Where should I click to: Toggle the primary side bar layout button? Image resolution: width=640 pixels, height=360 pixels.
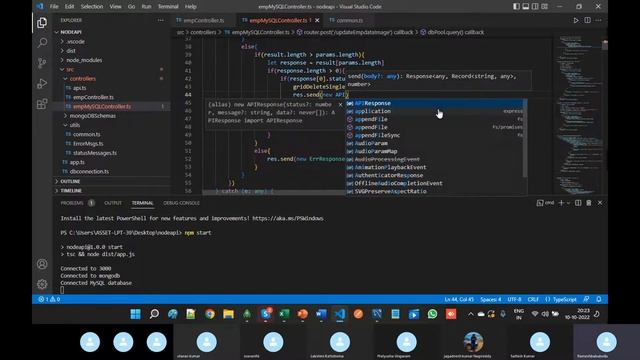coord(516,7)
